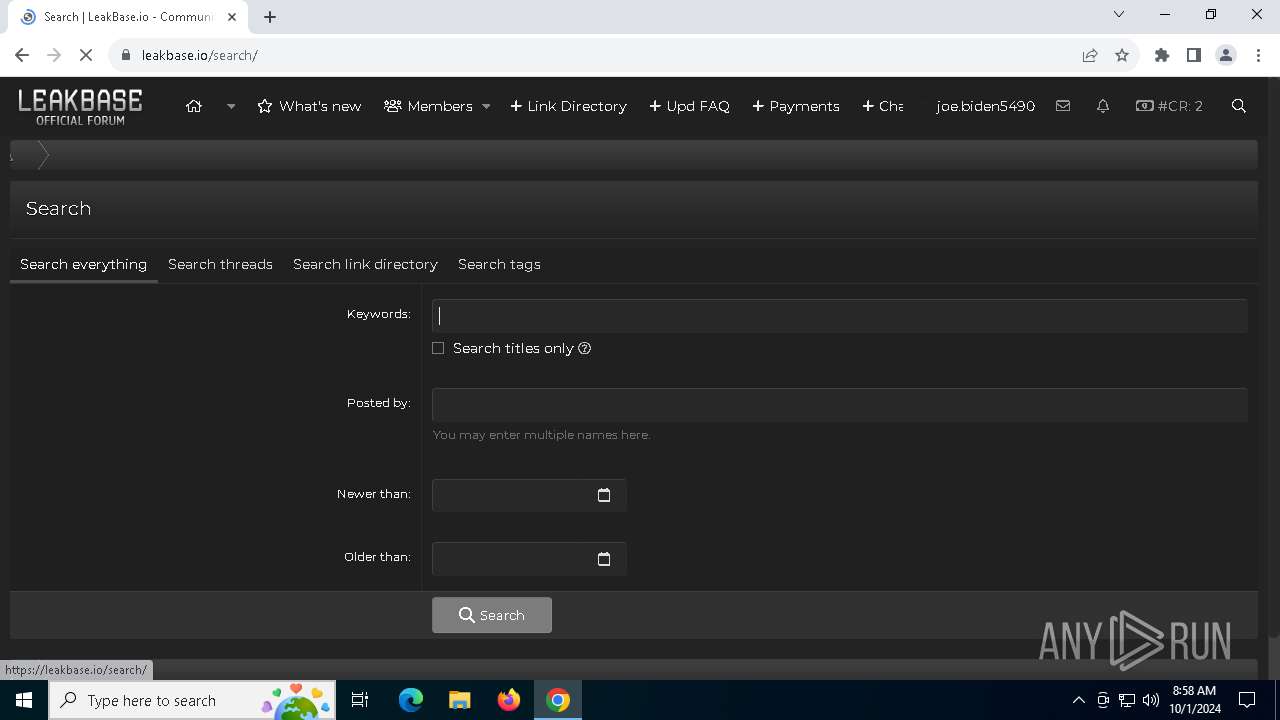The height and width of the screenshot is (720, 1280).
Task: Launch Firefox from the taskbar
Action: 509,700
